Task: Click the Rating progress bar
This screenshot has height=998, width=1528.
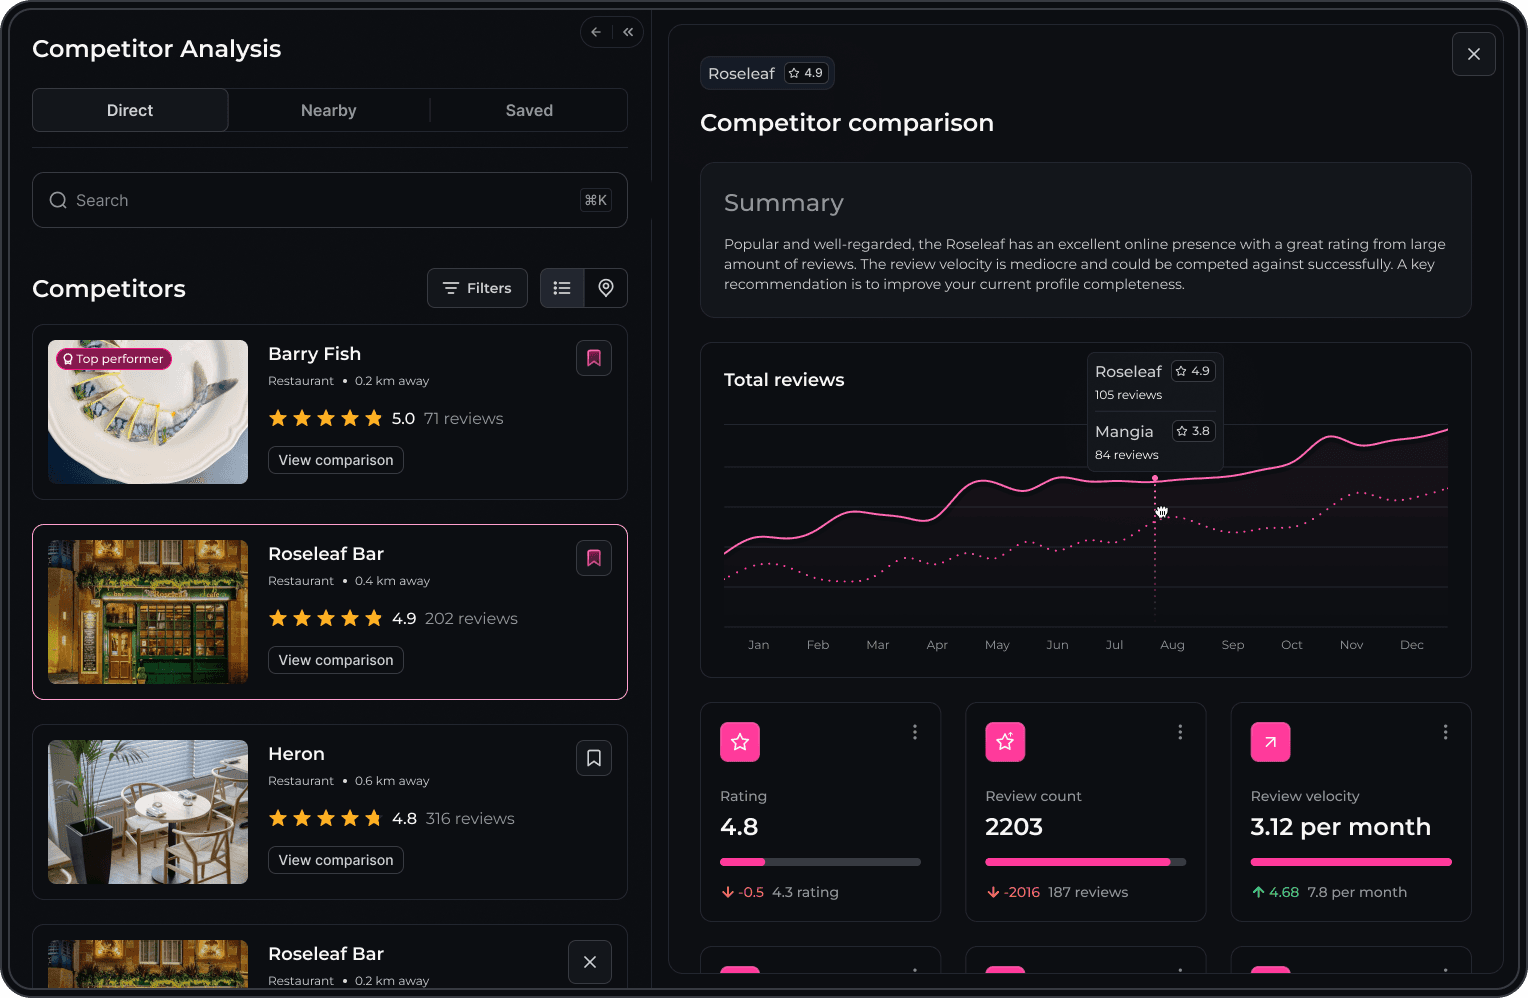Action: coord(820,862)
